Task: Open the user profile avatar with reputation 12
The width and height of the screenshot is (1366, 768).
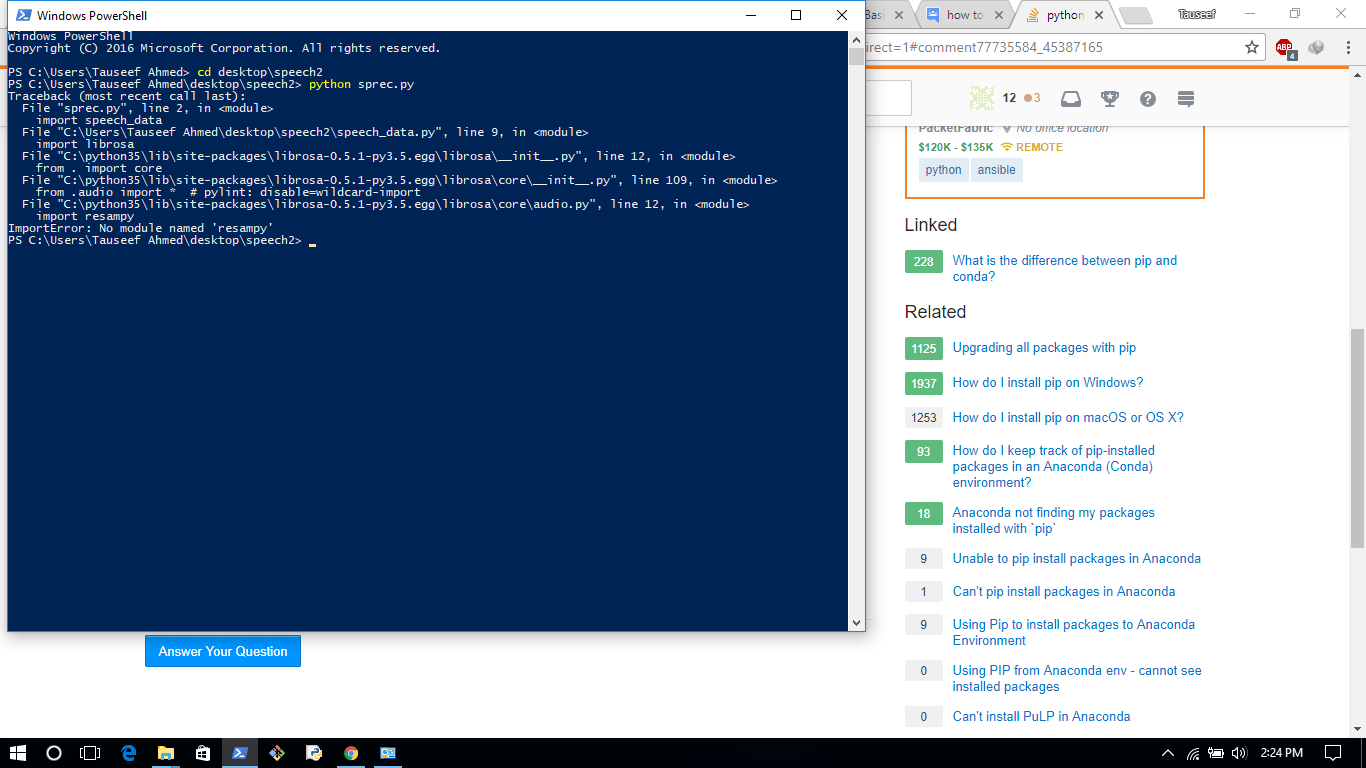Action: pos(983,98)
